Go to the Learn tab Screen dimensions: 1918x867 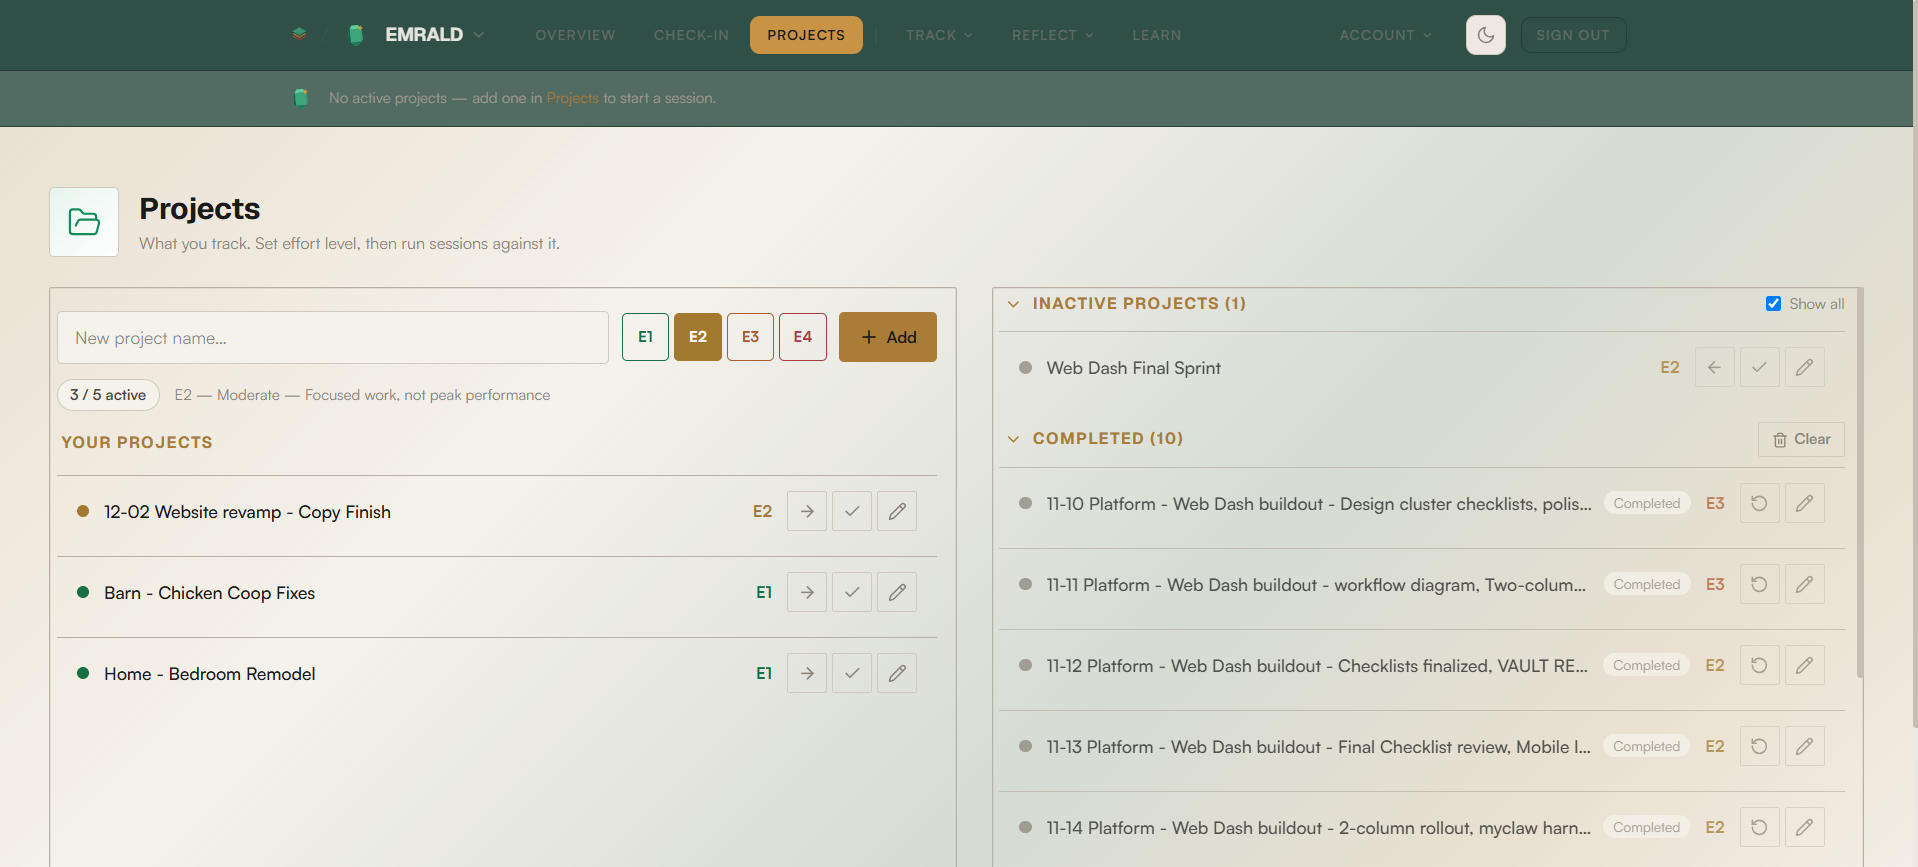pos(1156,35)
